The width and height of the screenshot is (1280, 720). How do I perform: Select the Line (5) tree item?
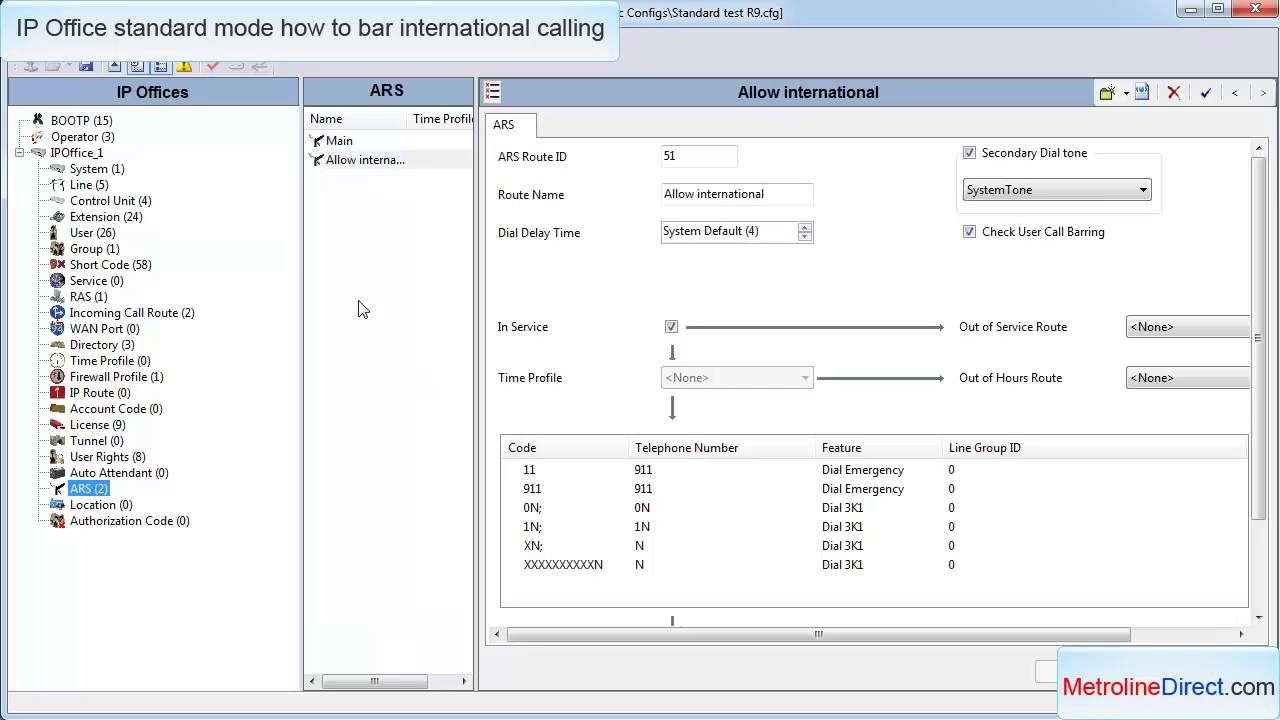pos(89,185)
